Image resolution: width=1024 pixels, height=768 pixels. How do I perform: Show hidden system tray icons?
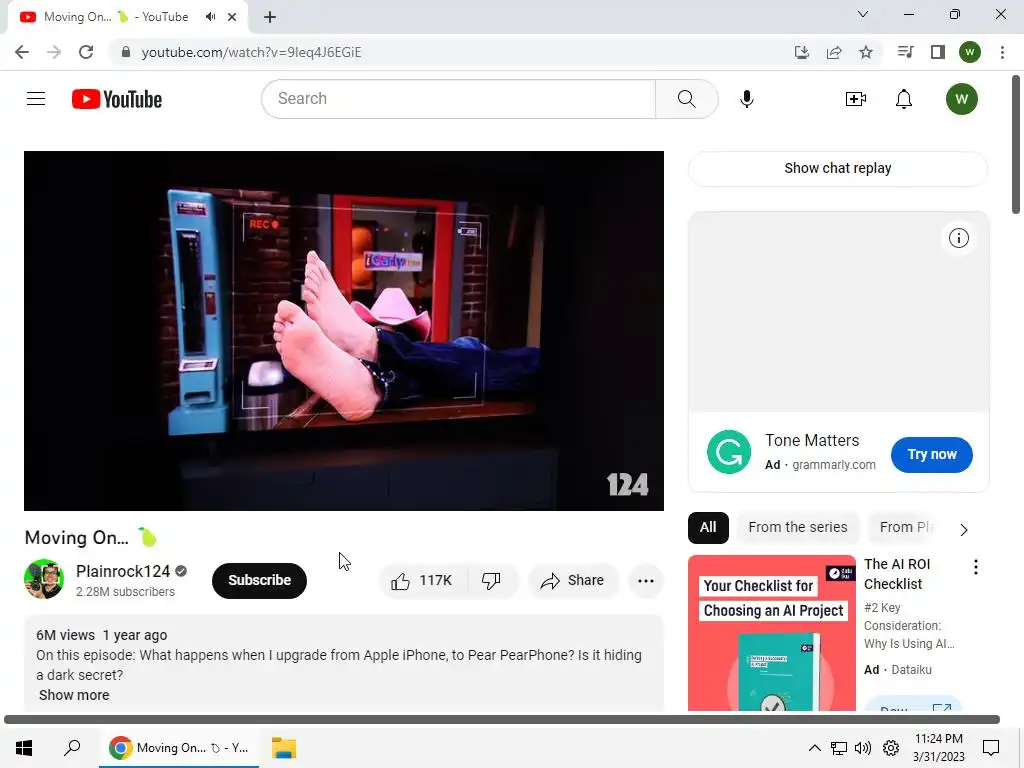814,748
